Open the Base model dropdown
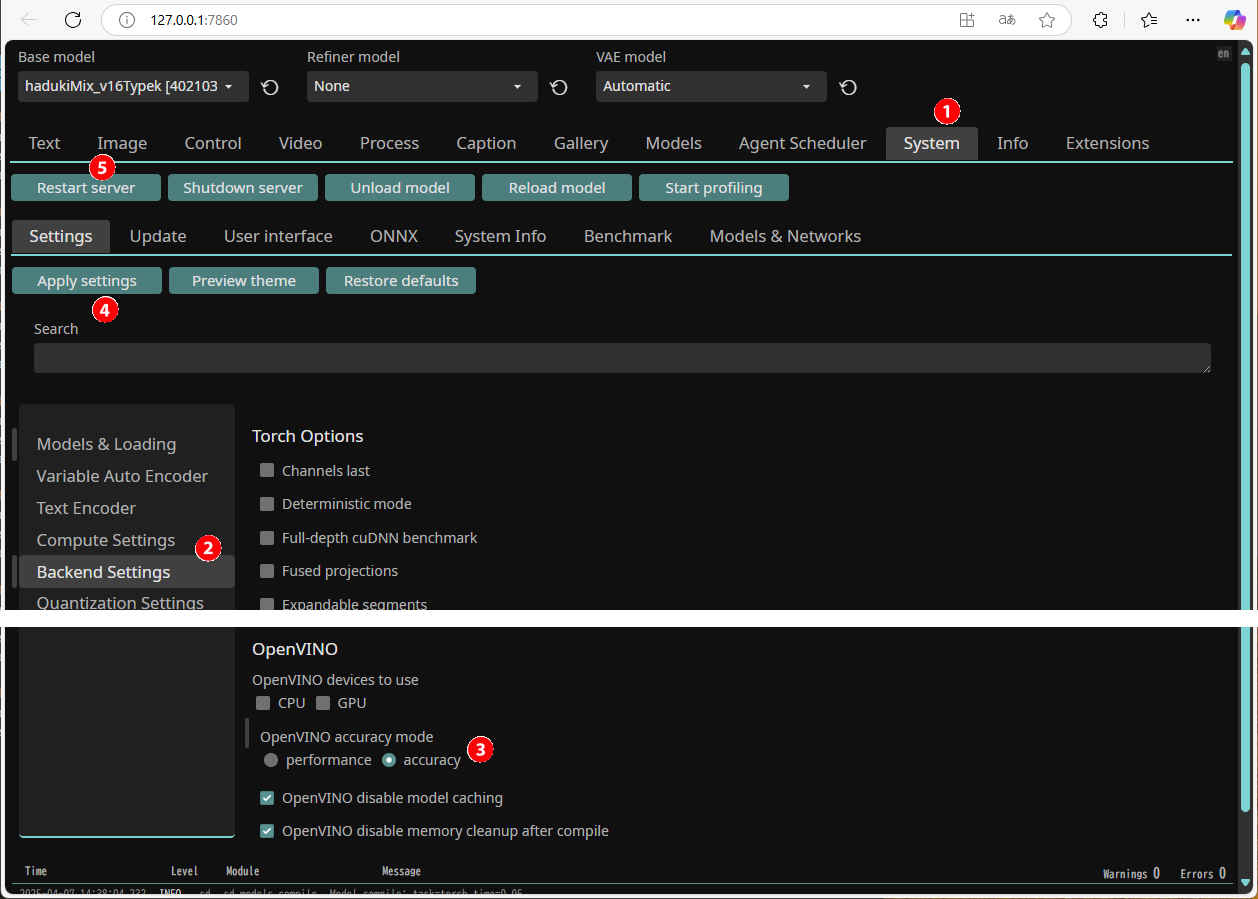1258x899 pixels. coord(132,87)
